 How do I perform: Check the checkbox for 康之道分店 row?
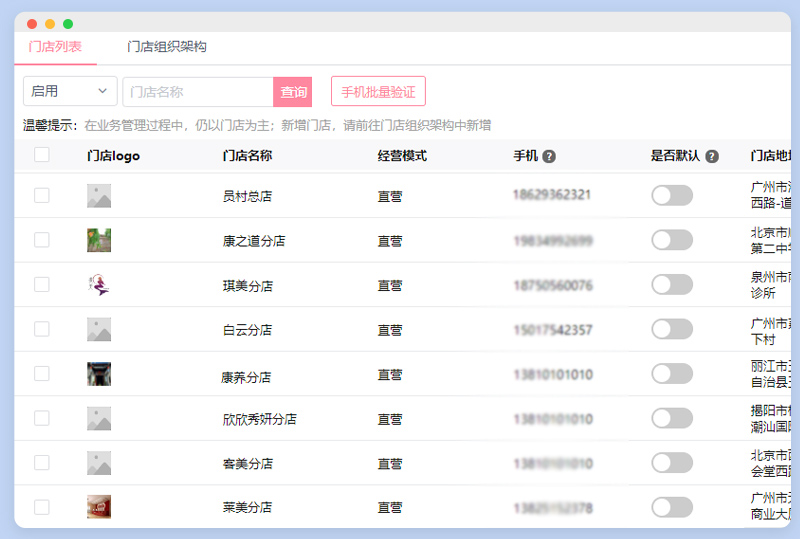coord(42,240)
